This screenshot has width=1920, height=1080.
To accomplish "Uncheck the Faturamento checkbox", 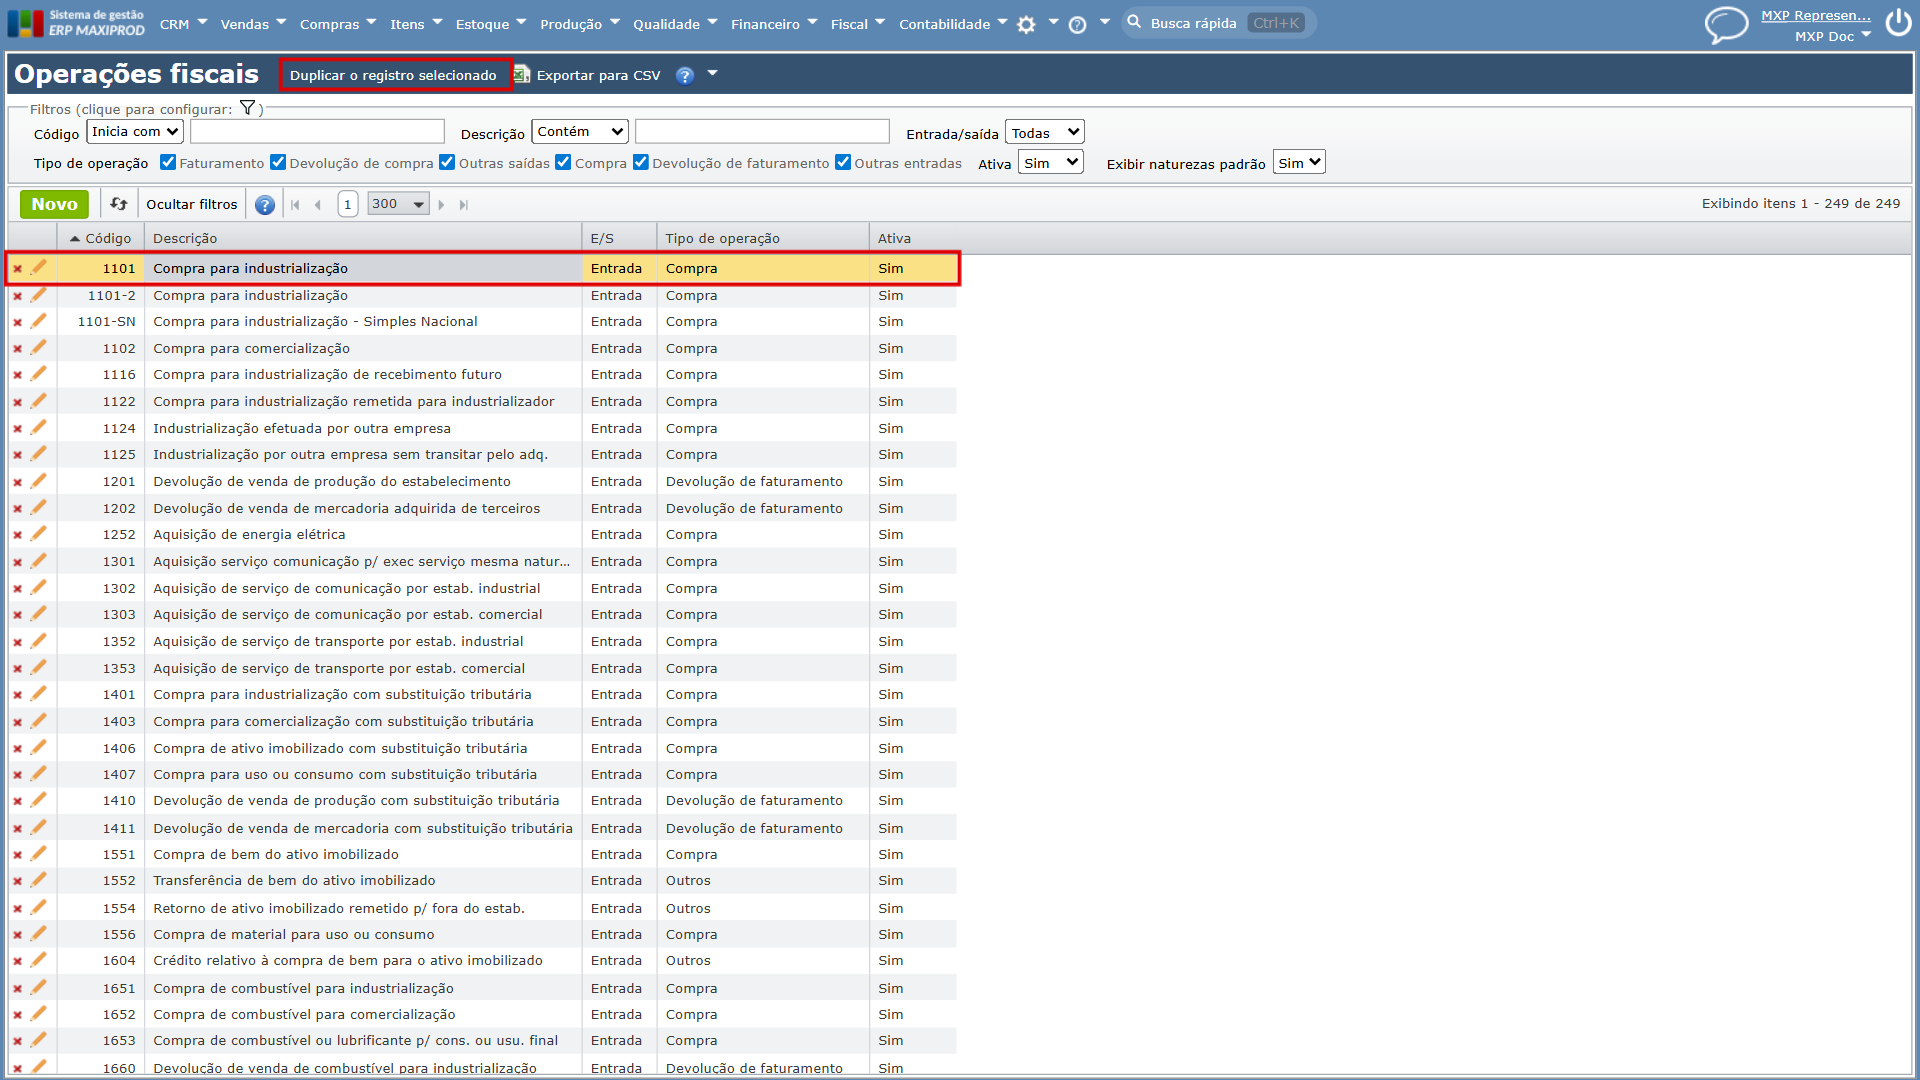I will (168, 162).
